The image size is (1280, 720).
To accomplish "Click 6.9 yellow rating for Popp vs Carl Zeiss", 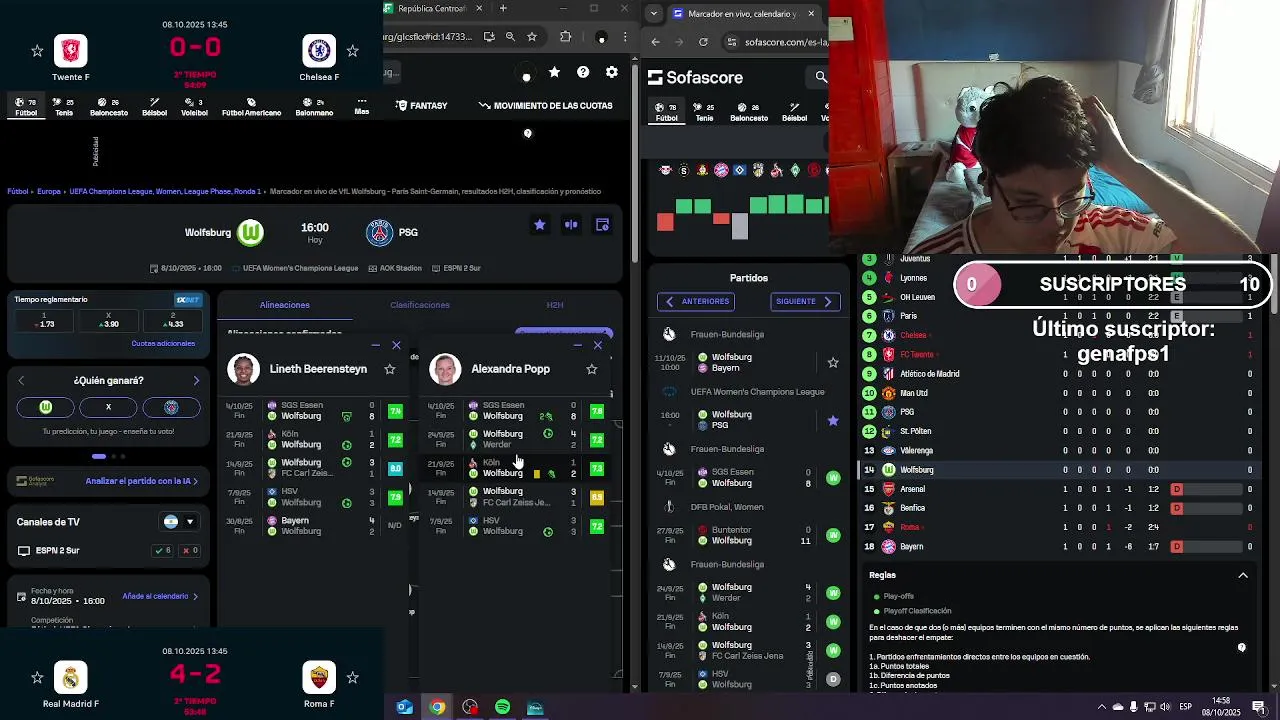I will tap(597, 497).
